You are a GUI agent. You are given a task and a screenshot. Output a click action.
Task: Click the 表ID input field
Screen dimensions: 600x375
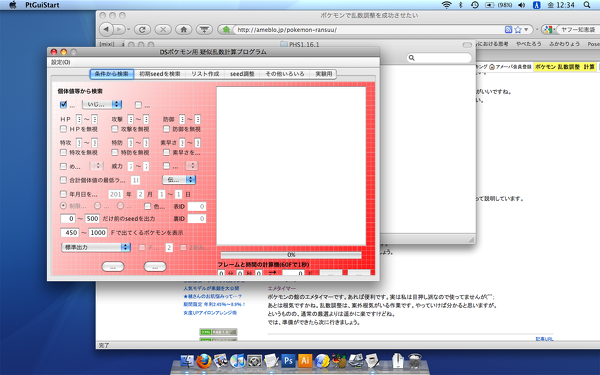click(x=197, y=207)
